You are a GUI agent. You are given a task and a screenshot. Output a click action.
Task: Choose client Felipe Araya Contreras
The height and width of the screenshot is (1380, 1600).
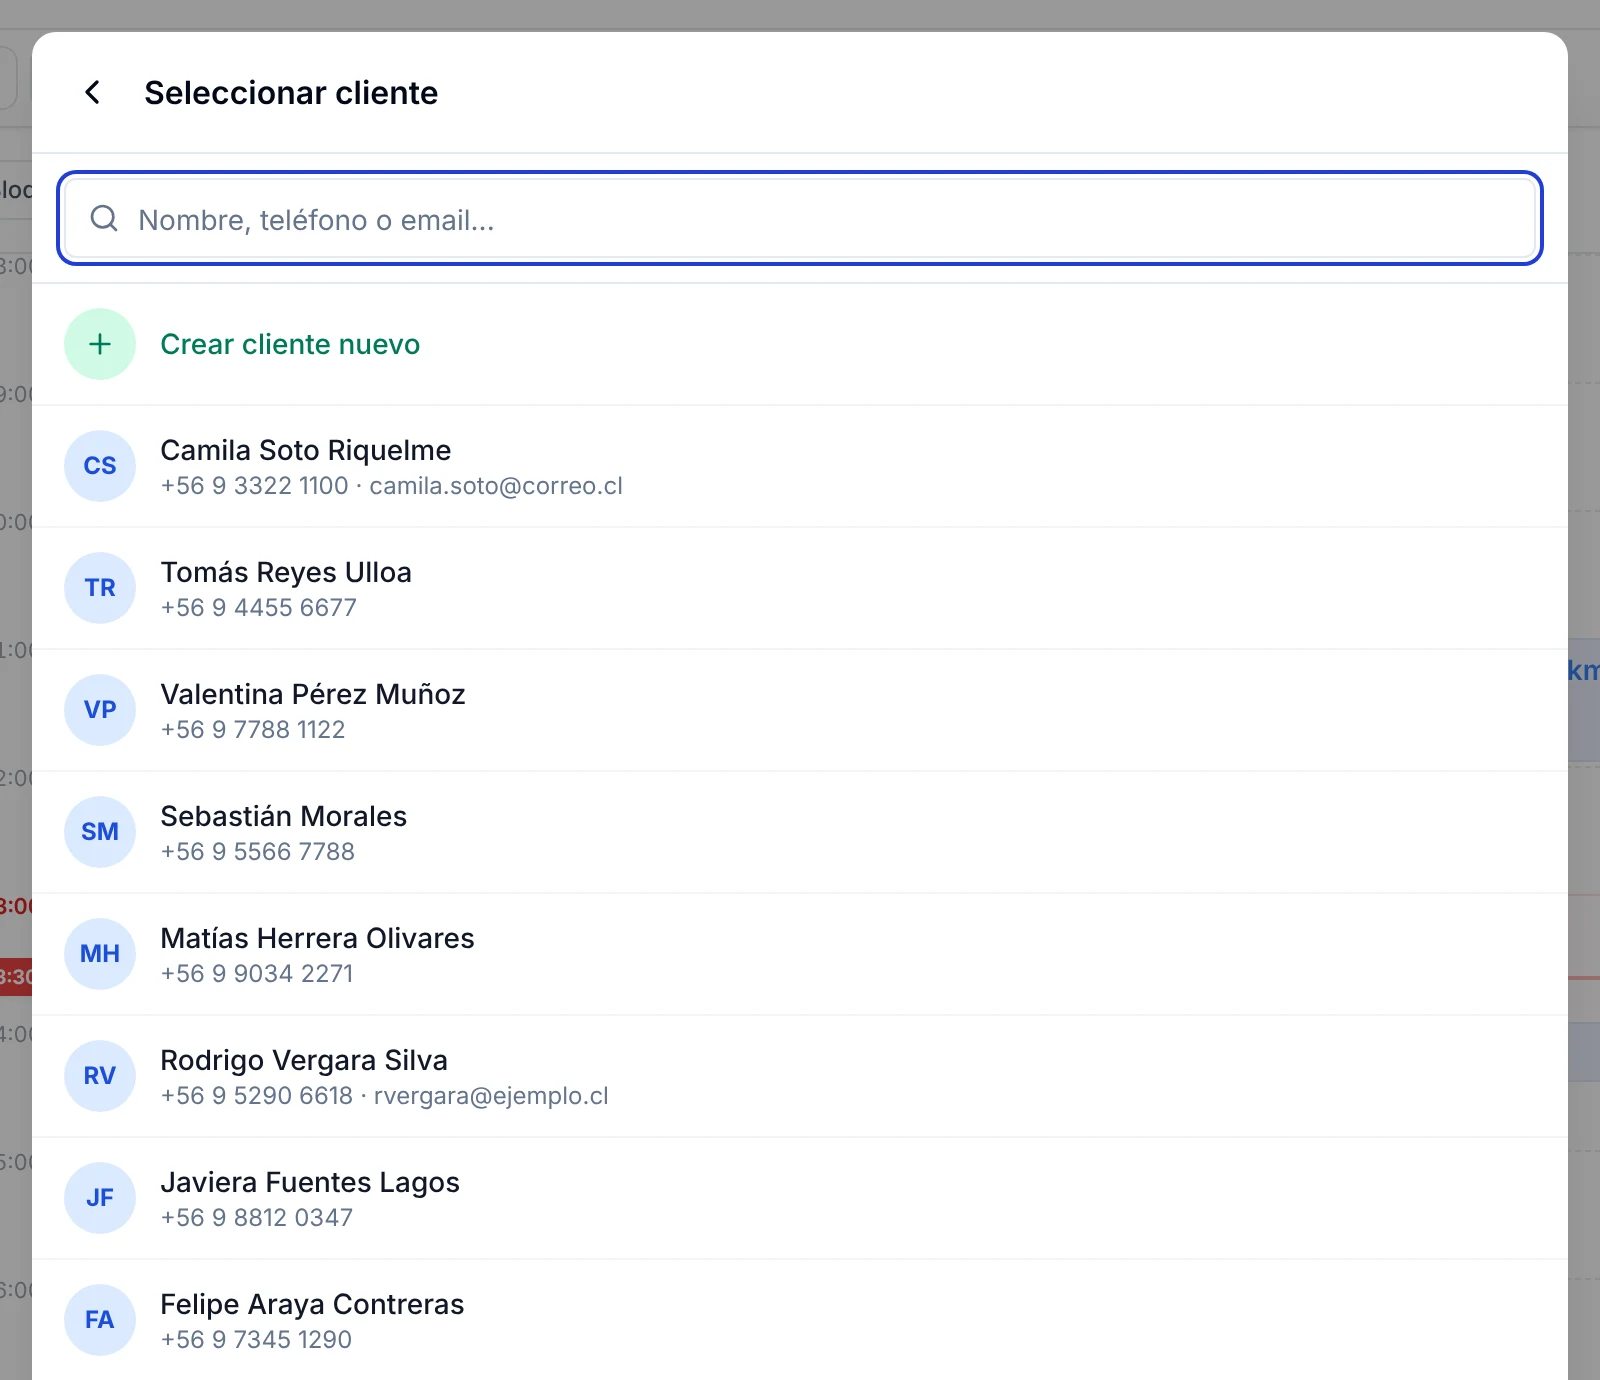point(800,1320)
